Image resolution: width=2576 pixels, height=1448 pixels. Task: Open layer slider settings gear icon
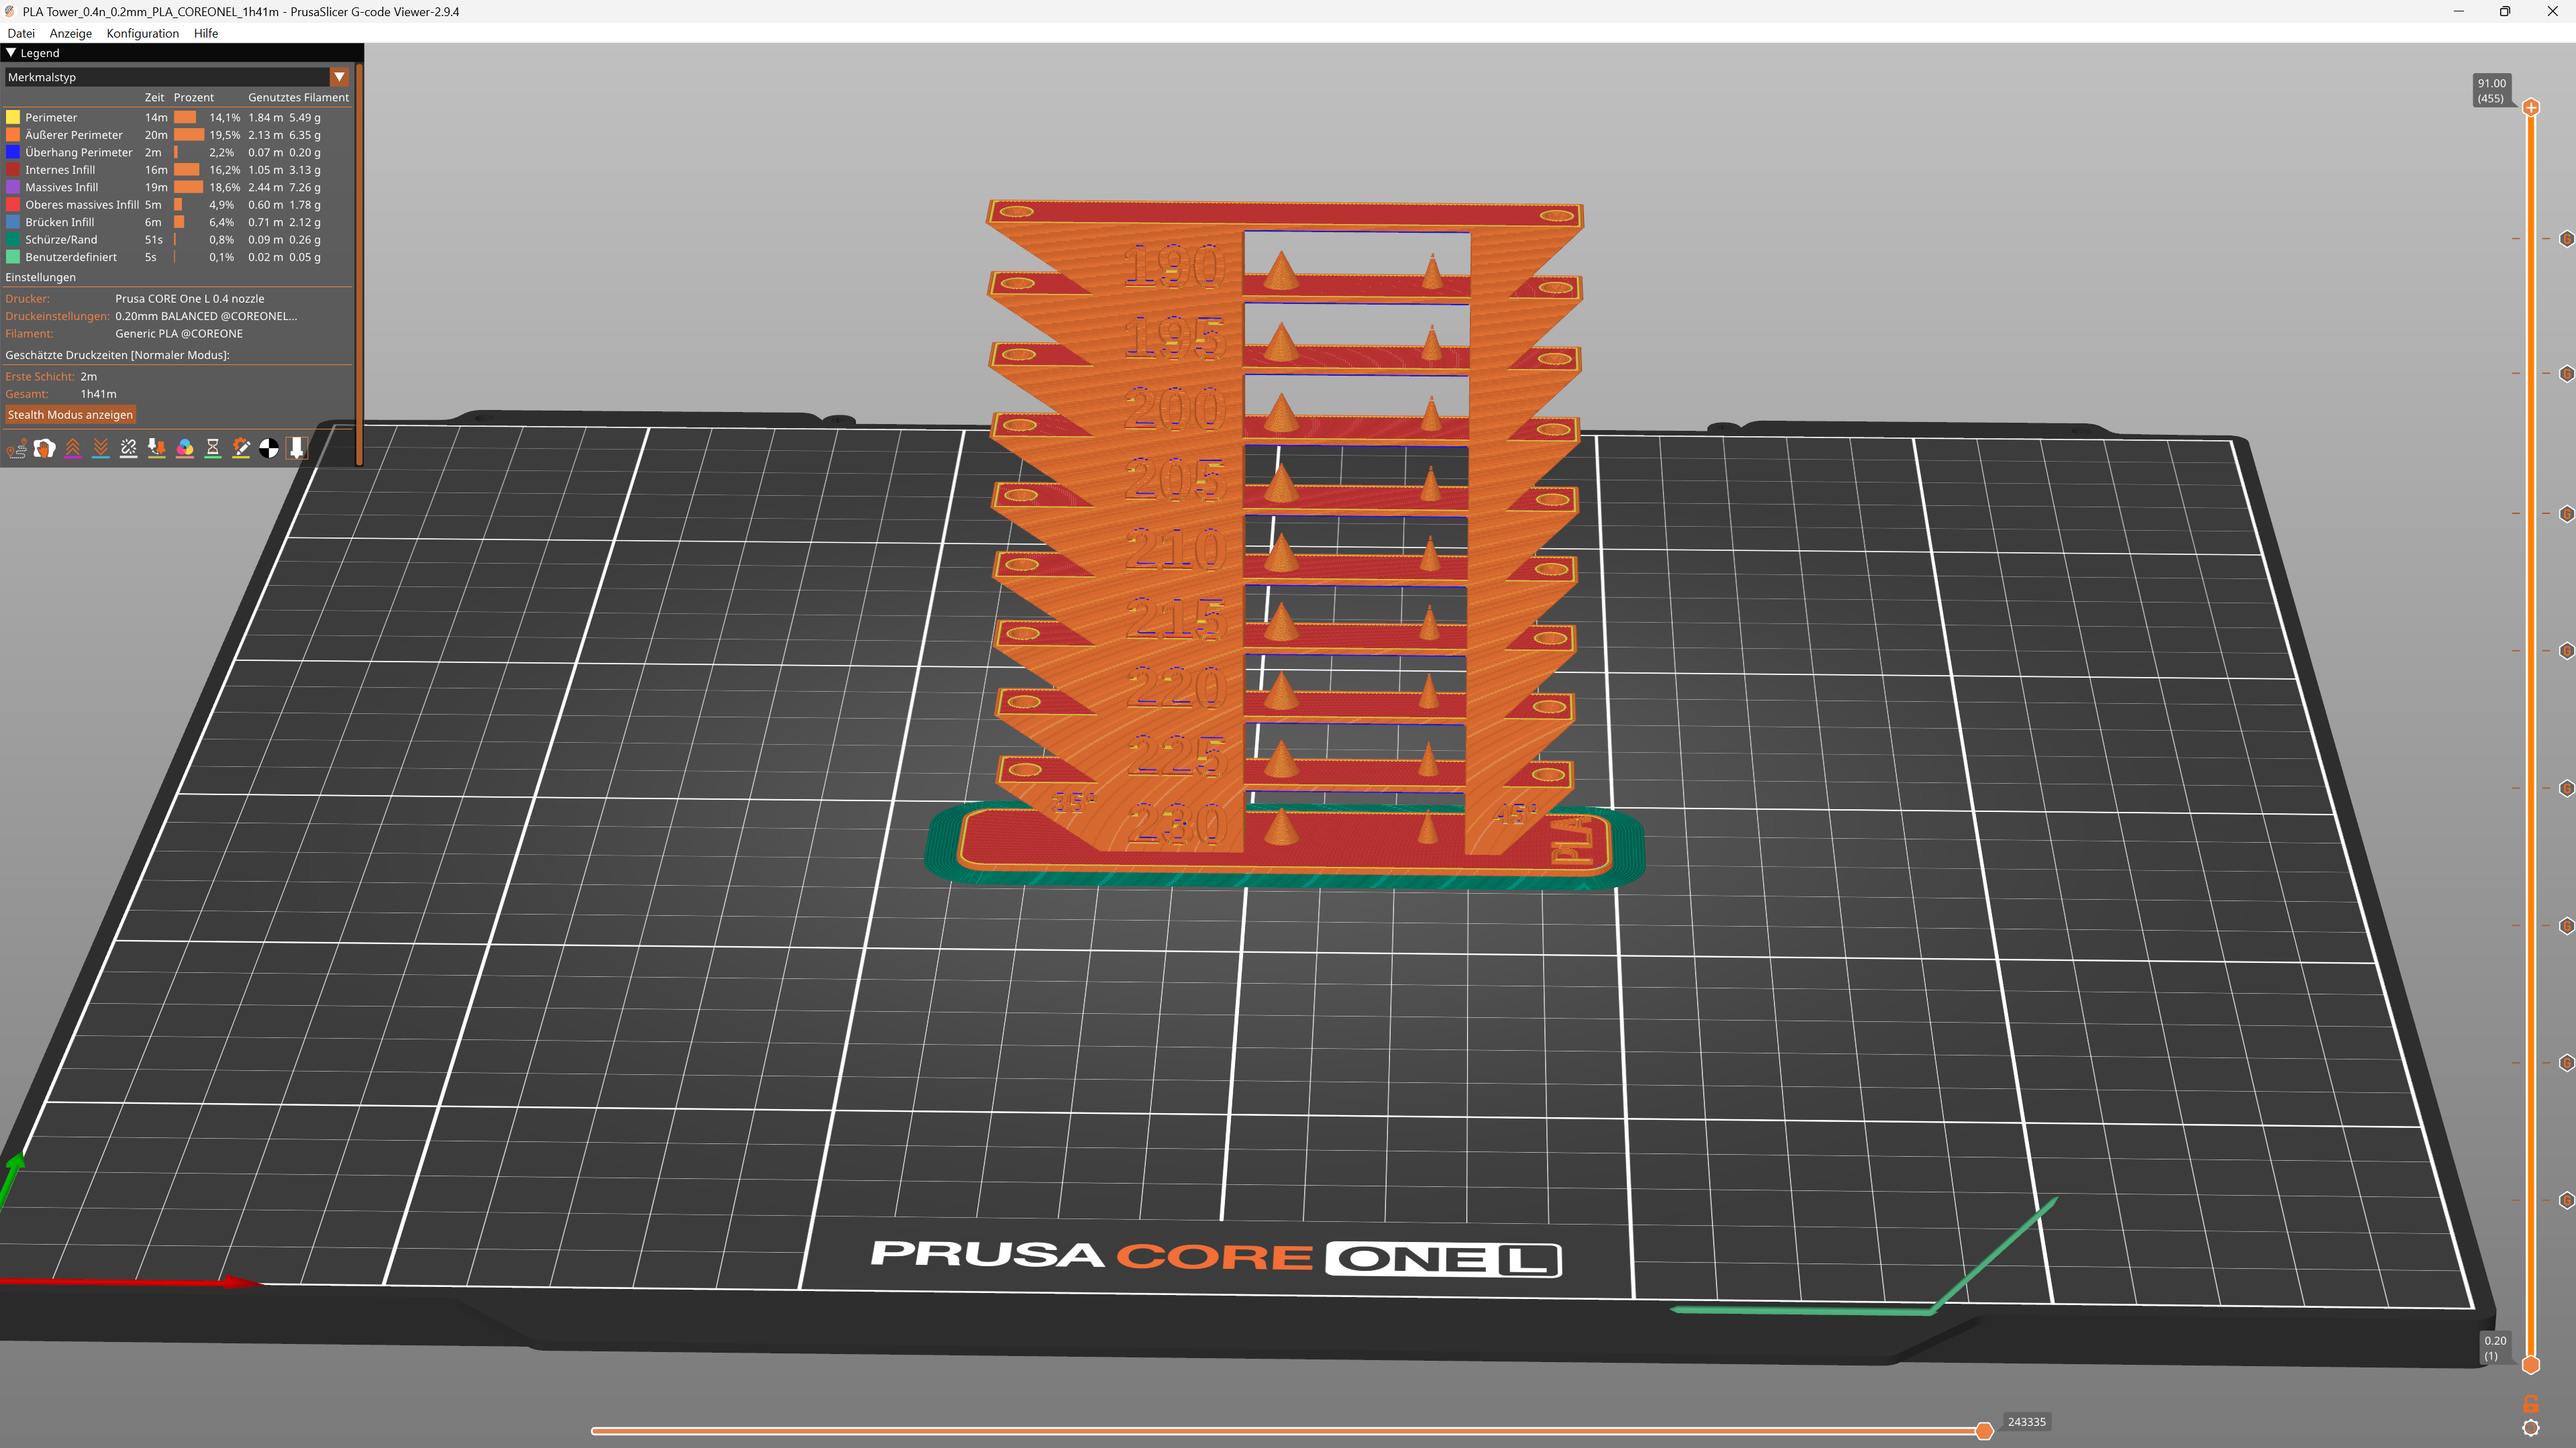tap(2531, 1428)
